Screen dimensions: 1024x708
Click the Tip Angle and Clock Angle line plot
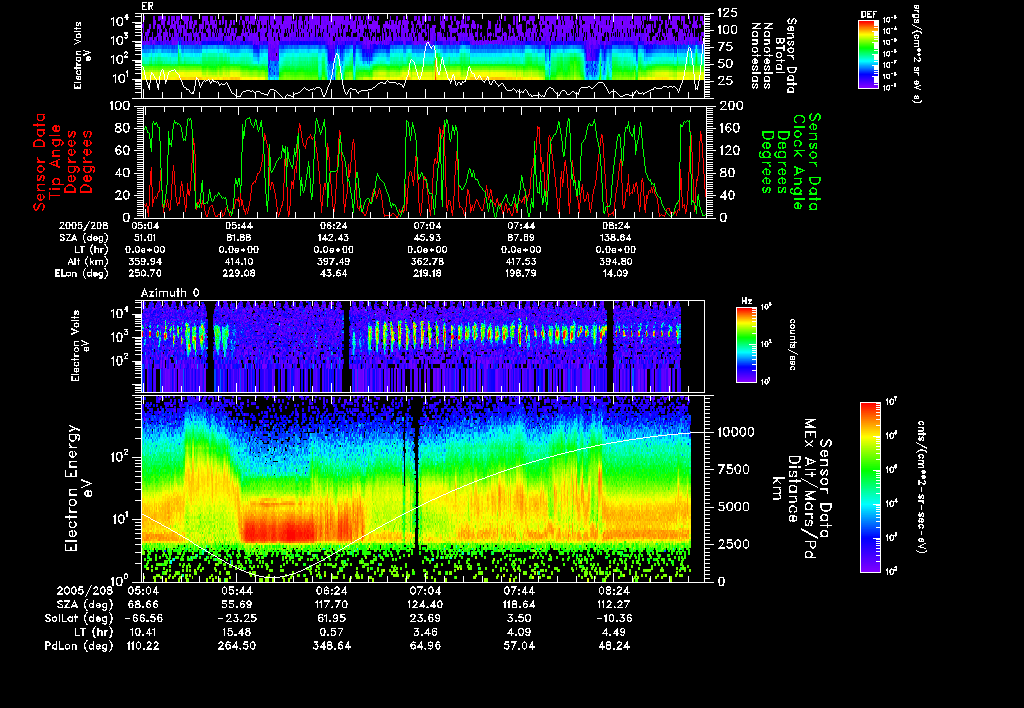(425, 162)
